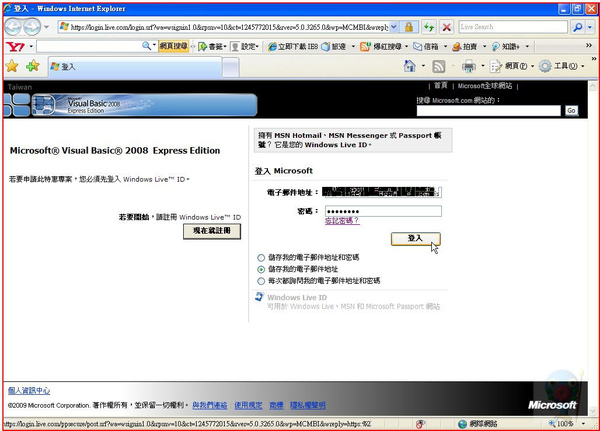The image size is (600, 431).
Task: Click the 密碼 password field
Action: tap(383, 211)
